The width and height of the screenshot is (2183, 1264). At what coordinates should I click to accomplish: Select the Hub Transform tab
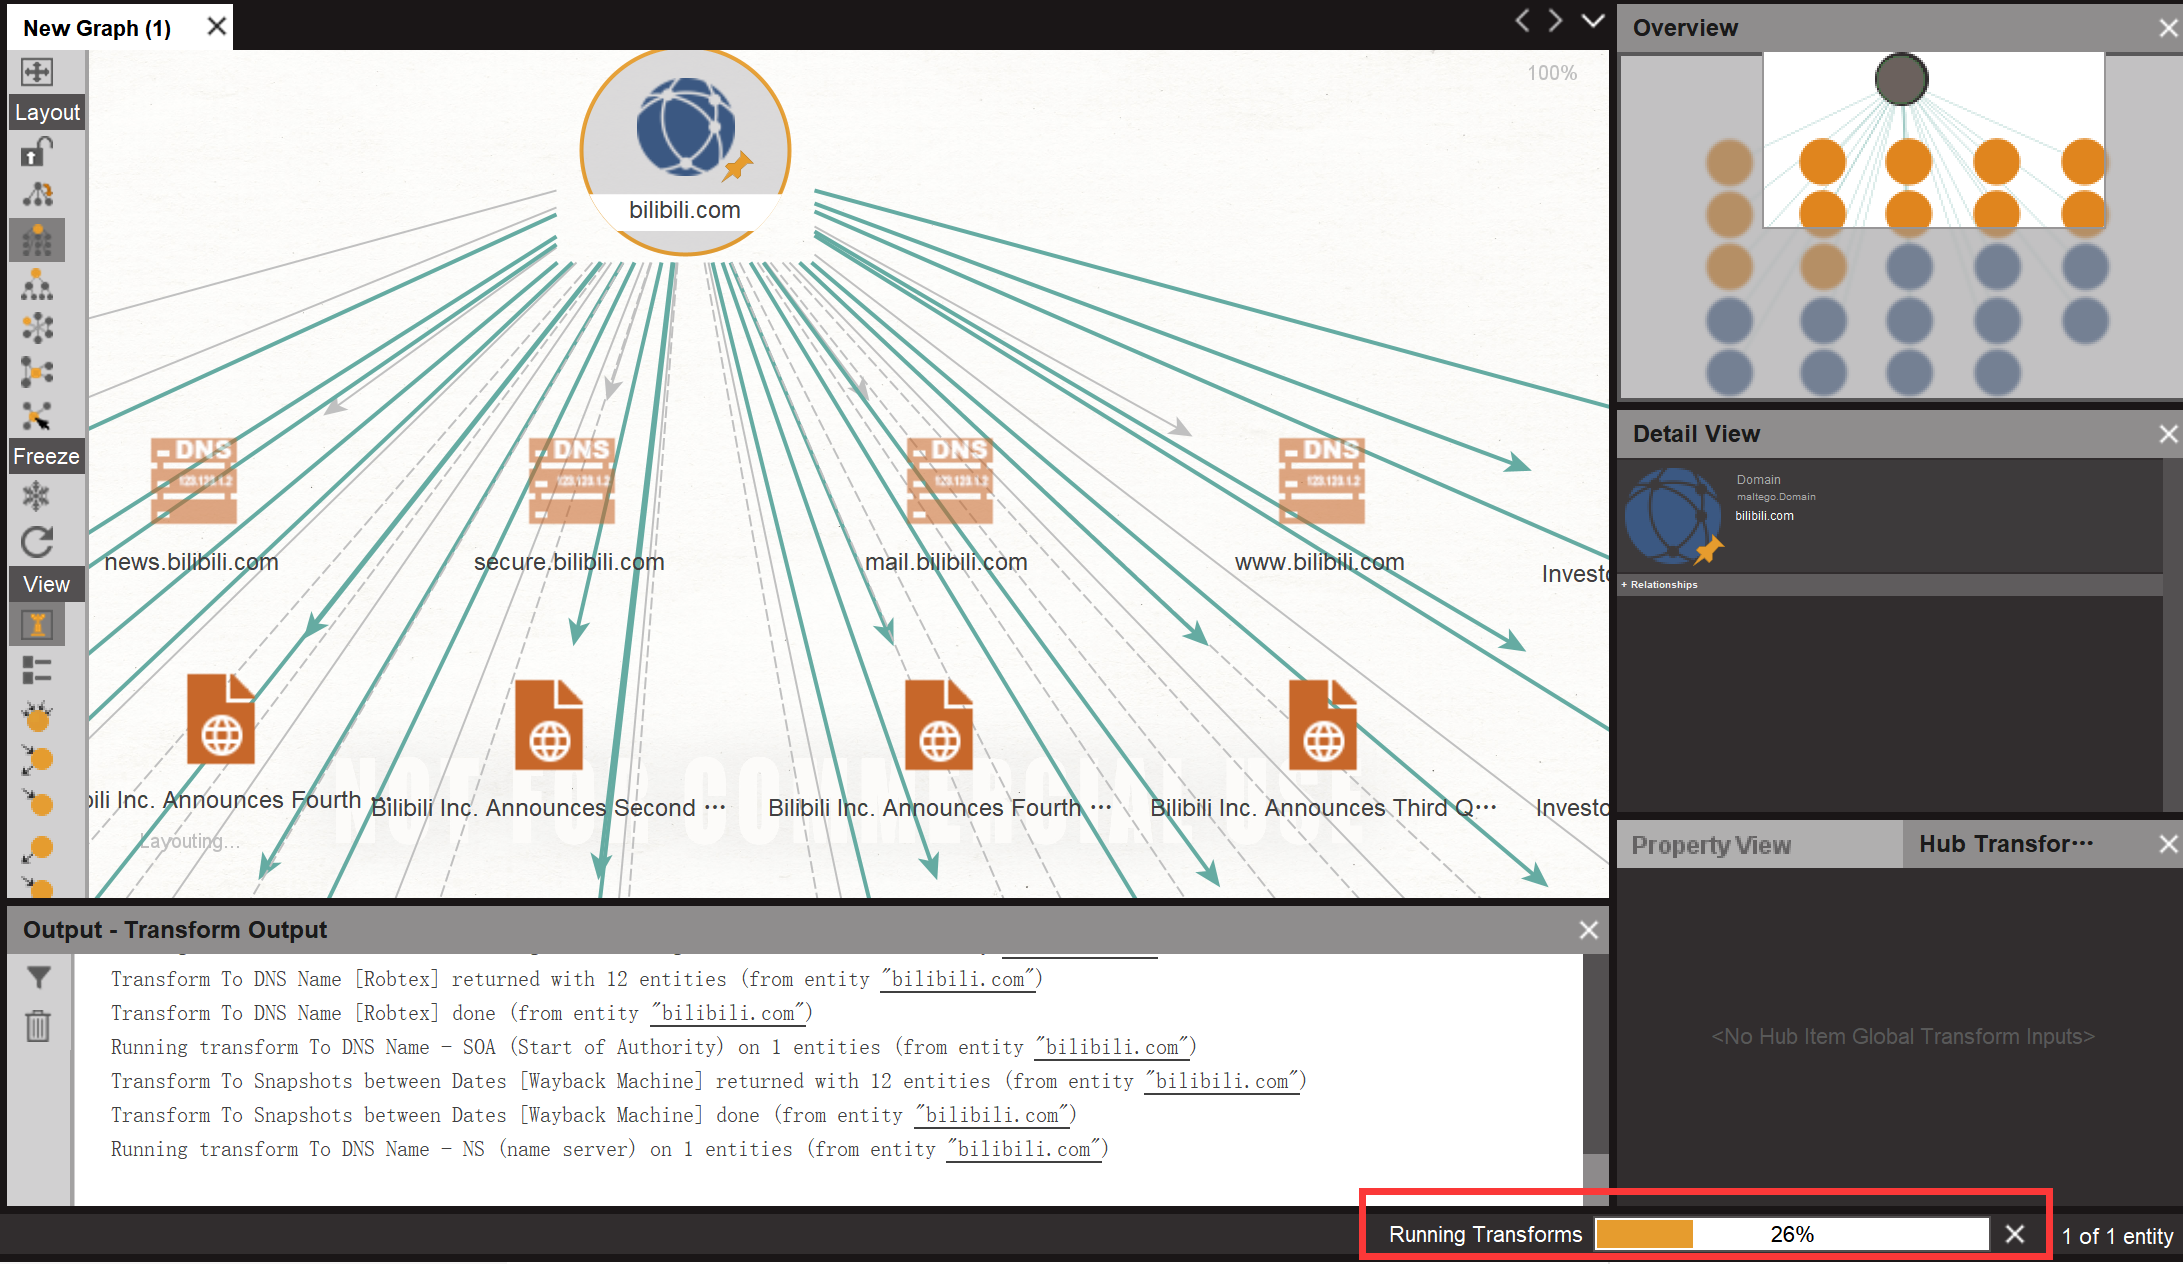2005,844
